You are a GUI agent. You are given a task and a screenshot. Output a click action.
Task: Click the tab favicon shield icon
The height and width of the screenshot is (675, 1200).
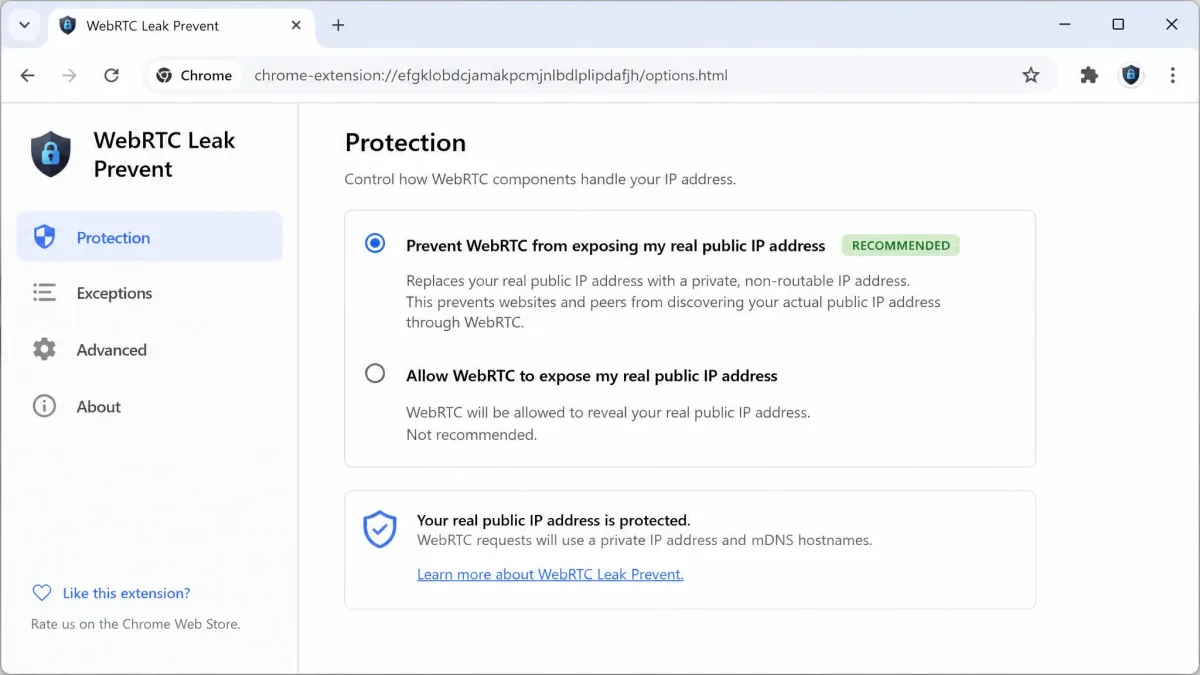coord(68,25)
